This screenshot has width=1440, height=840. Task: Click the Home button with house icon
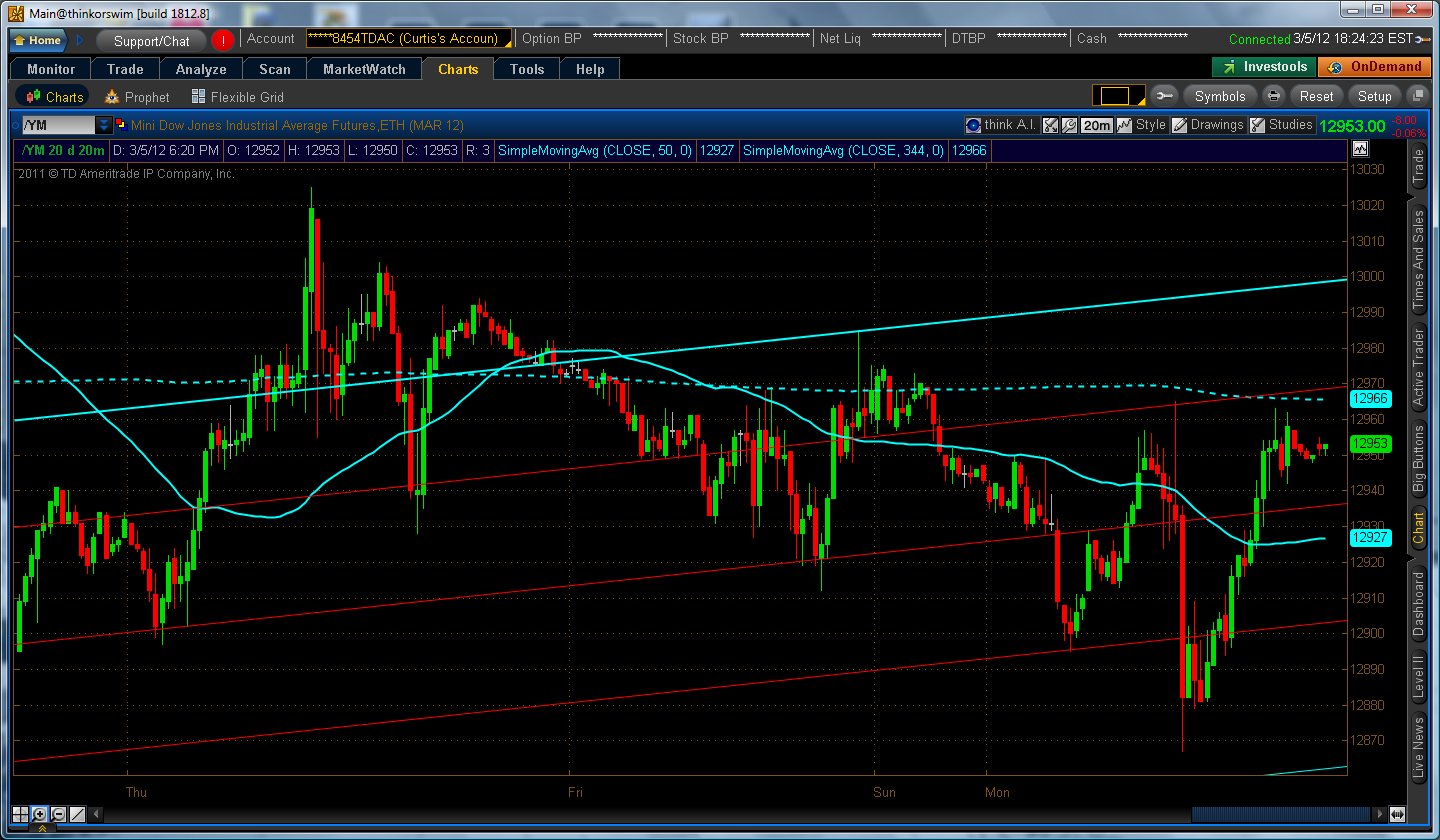[x=38, y=40]
